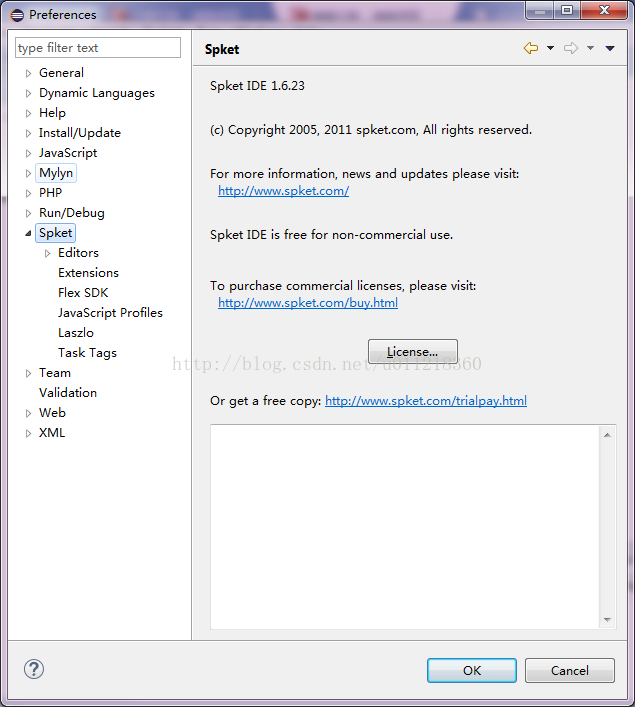Open the preferences view menu triangle
The height and width of the screenshot is (707, 635).
coord(610,48)
